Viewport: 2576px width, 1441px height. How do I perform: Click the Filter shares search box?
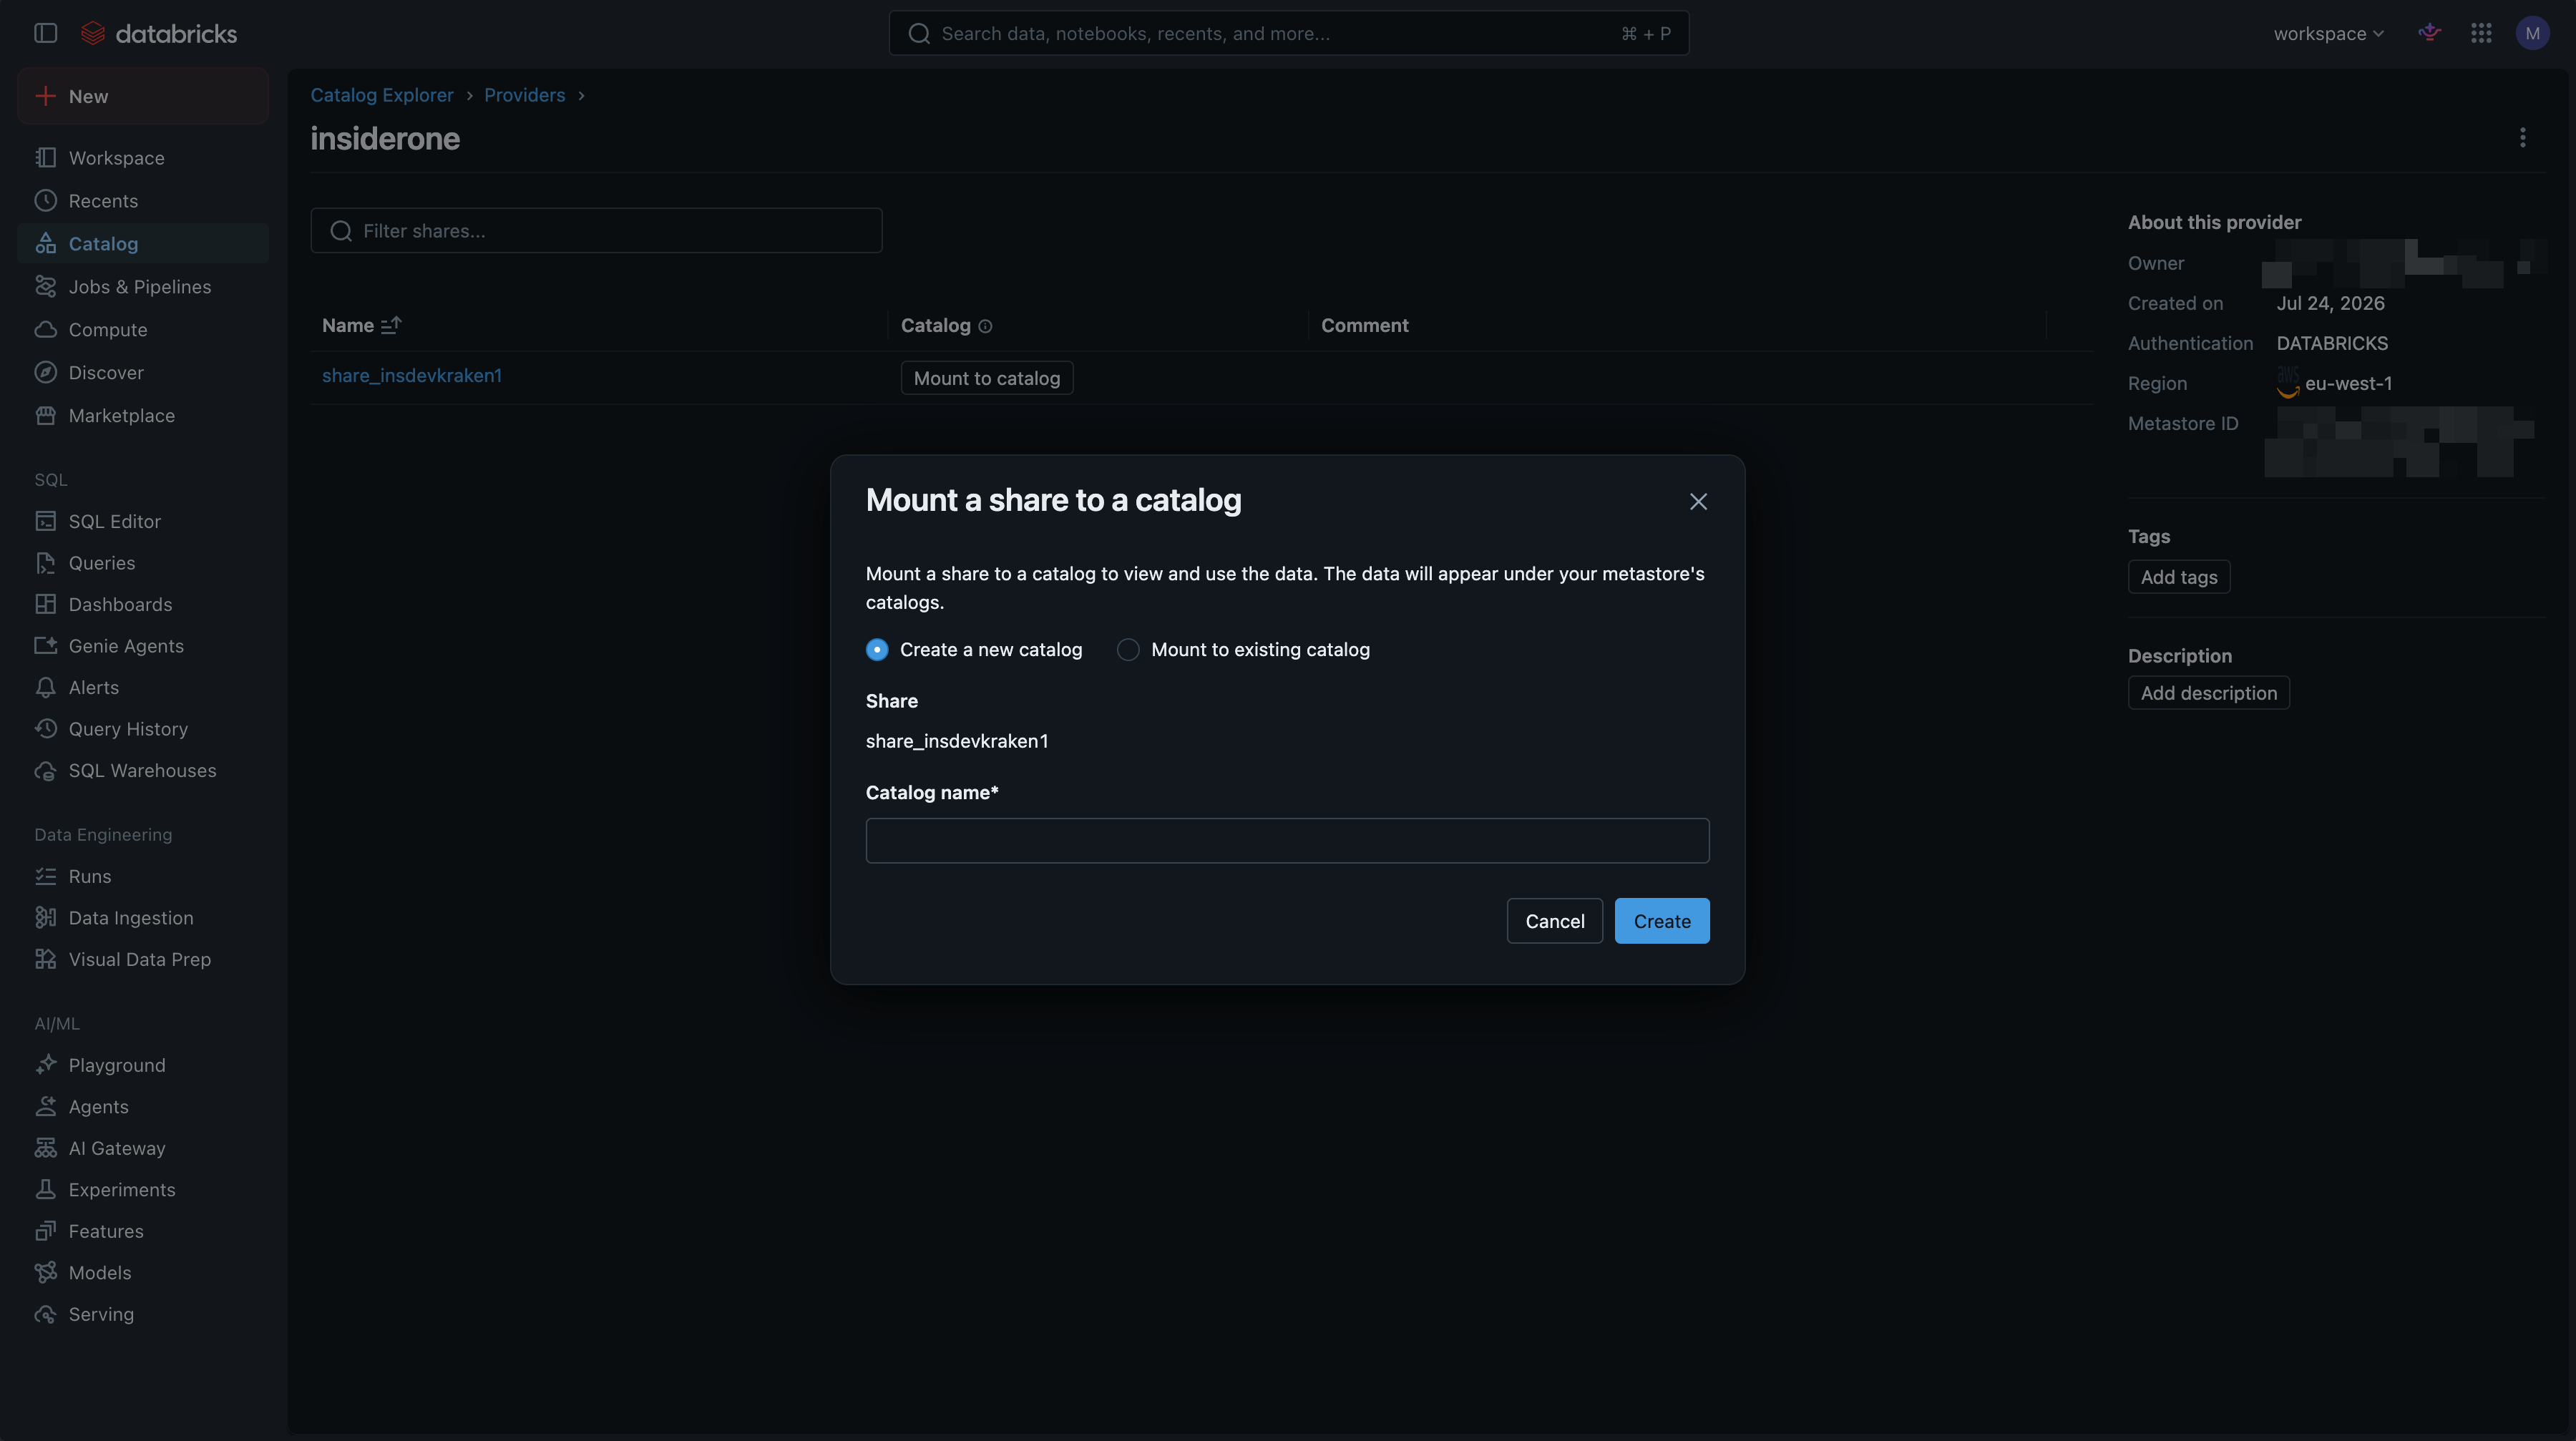[x=596, y=230]
